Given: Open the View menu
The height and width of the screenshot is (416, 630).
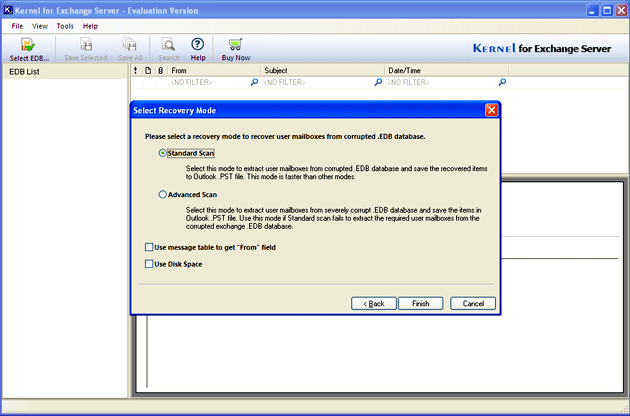Looking at the screenshot, I should click(x=40, y=26).
